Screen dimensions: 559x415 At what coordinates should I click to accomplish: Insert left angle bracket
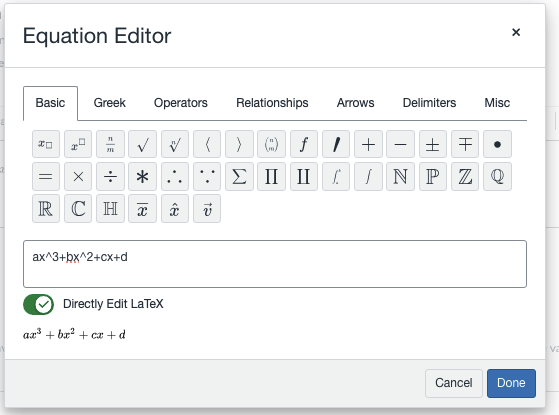tap(207, 144)
